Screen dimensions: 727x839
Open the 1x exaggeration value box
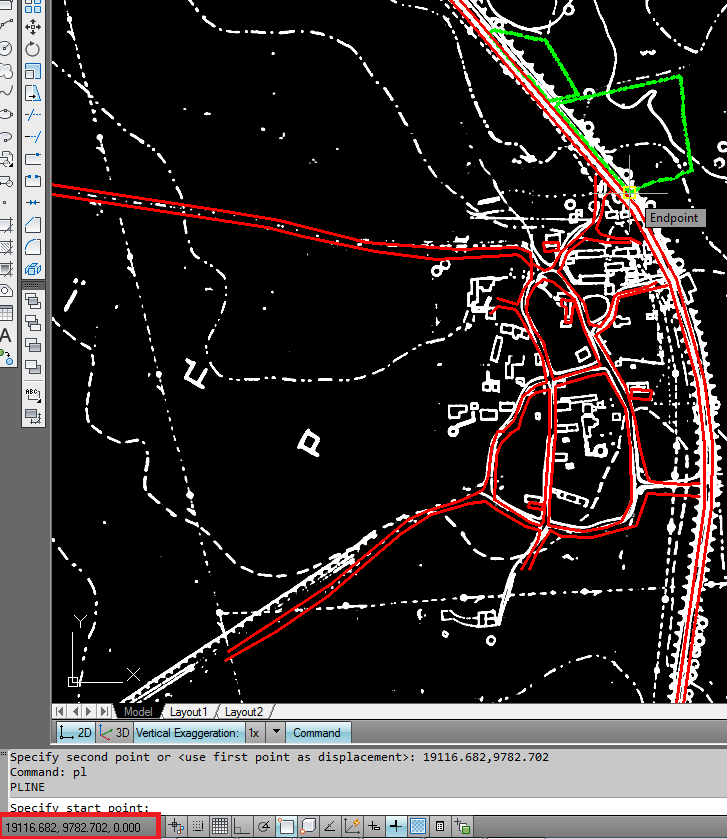point(254,733)
